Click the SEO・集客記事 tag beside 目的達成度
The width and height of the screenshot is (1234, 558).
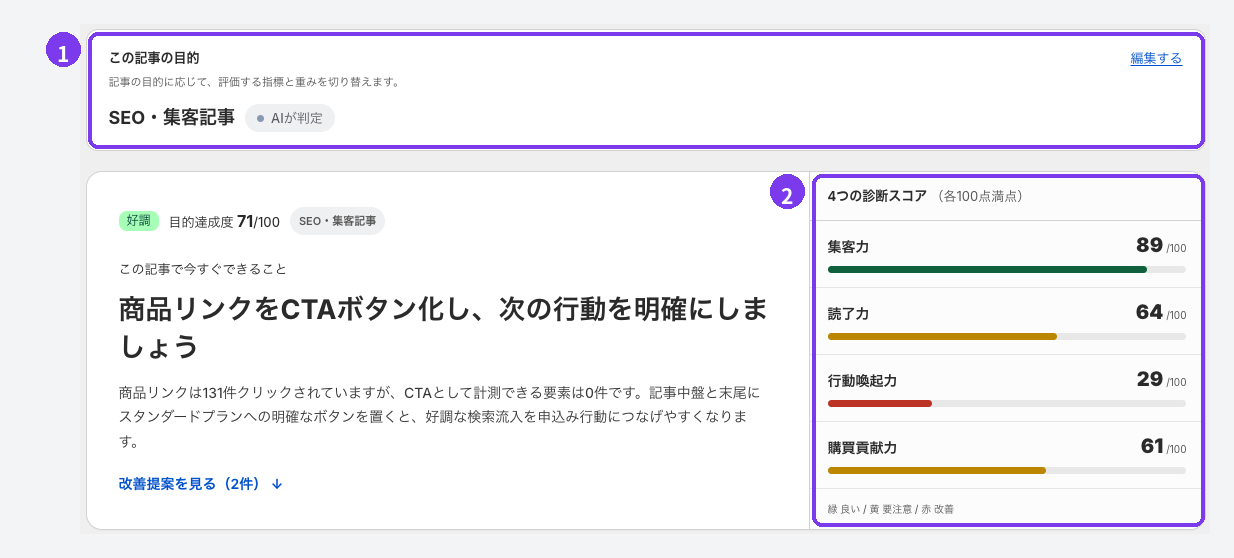[337, 221]
